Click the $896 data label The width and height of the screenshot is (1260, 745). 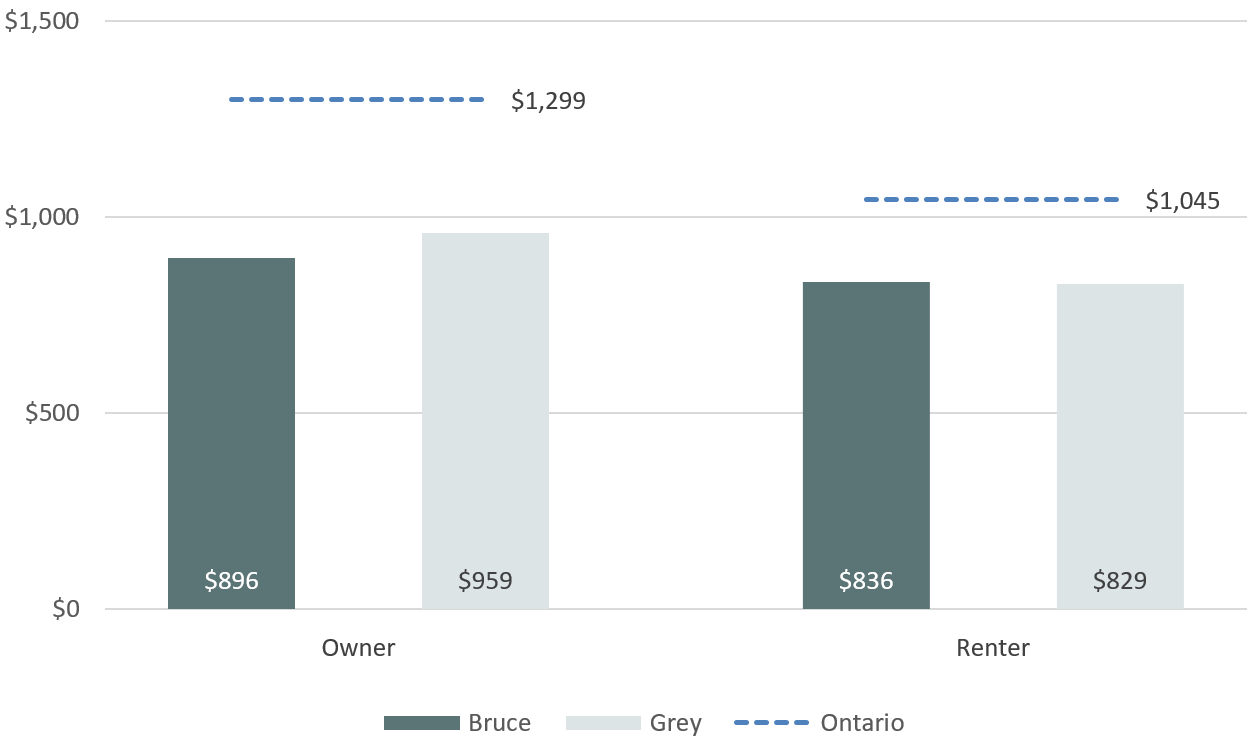coord(231,581)
